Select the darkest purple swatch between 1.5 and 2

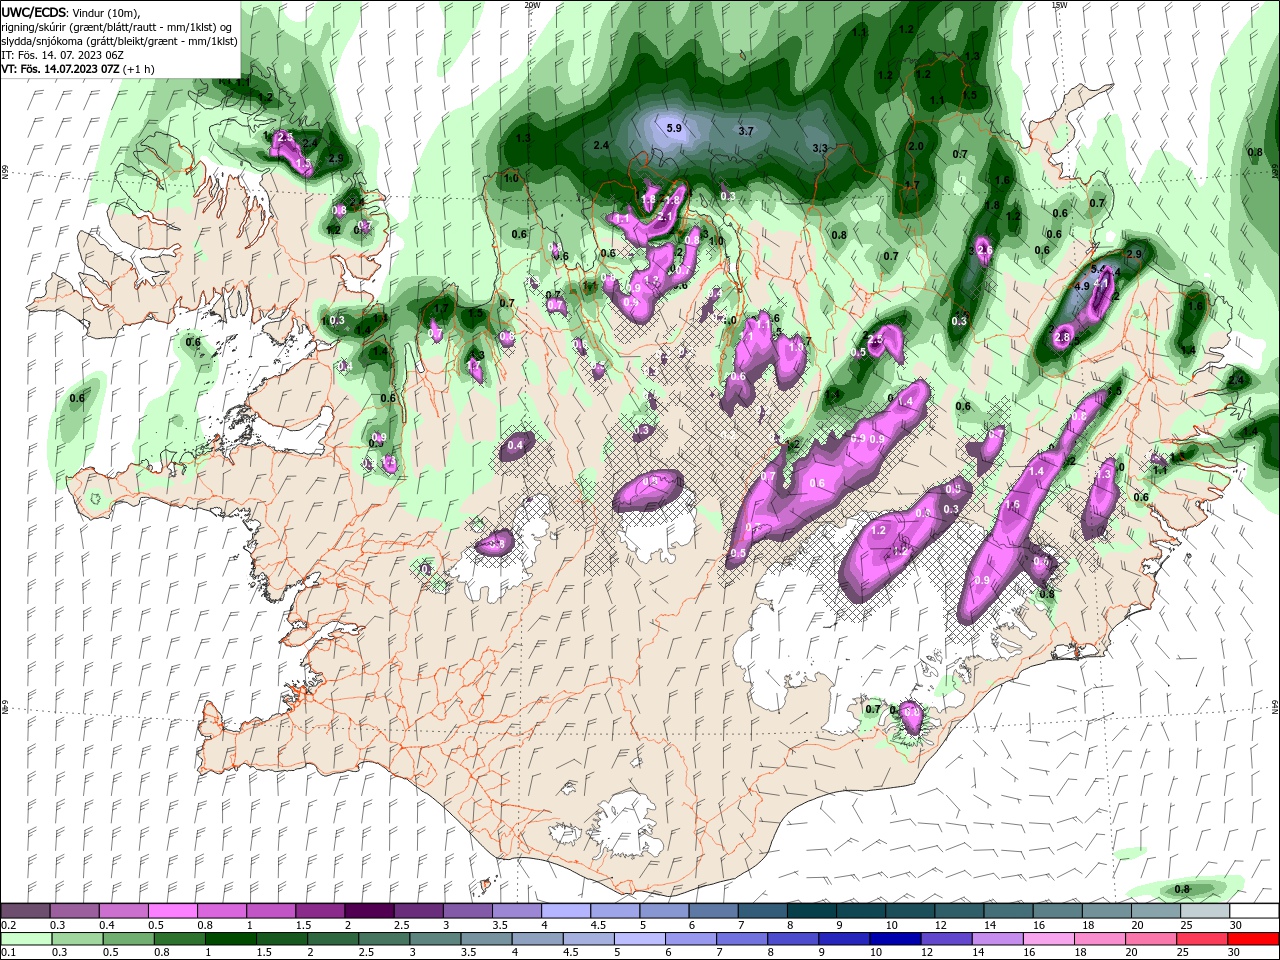point(369,910)
